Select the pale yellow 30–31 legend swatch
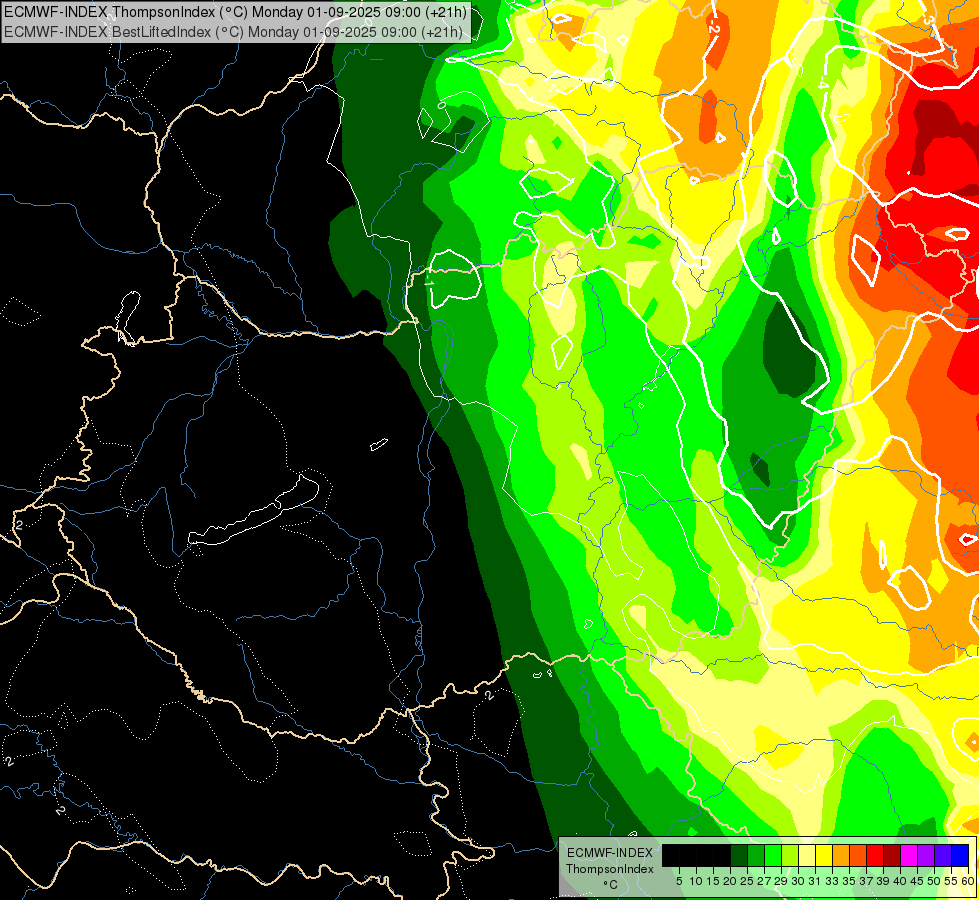979x900 pixels. pos(807,855)
